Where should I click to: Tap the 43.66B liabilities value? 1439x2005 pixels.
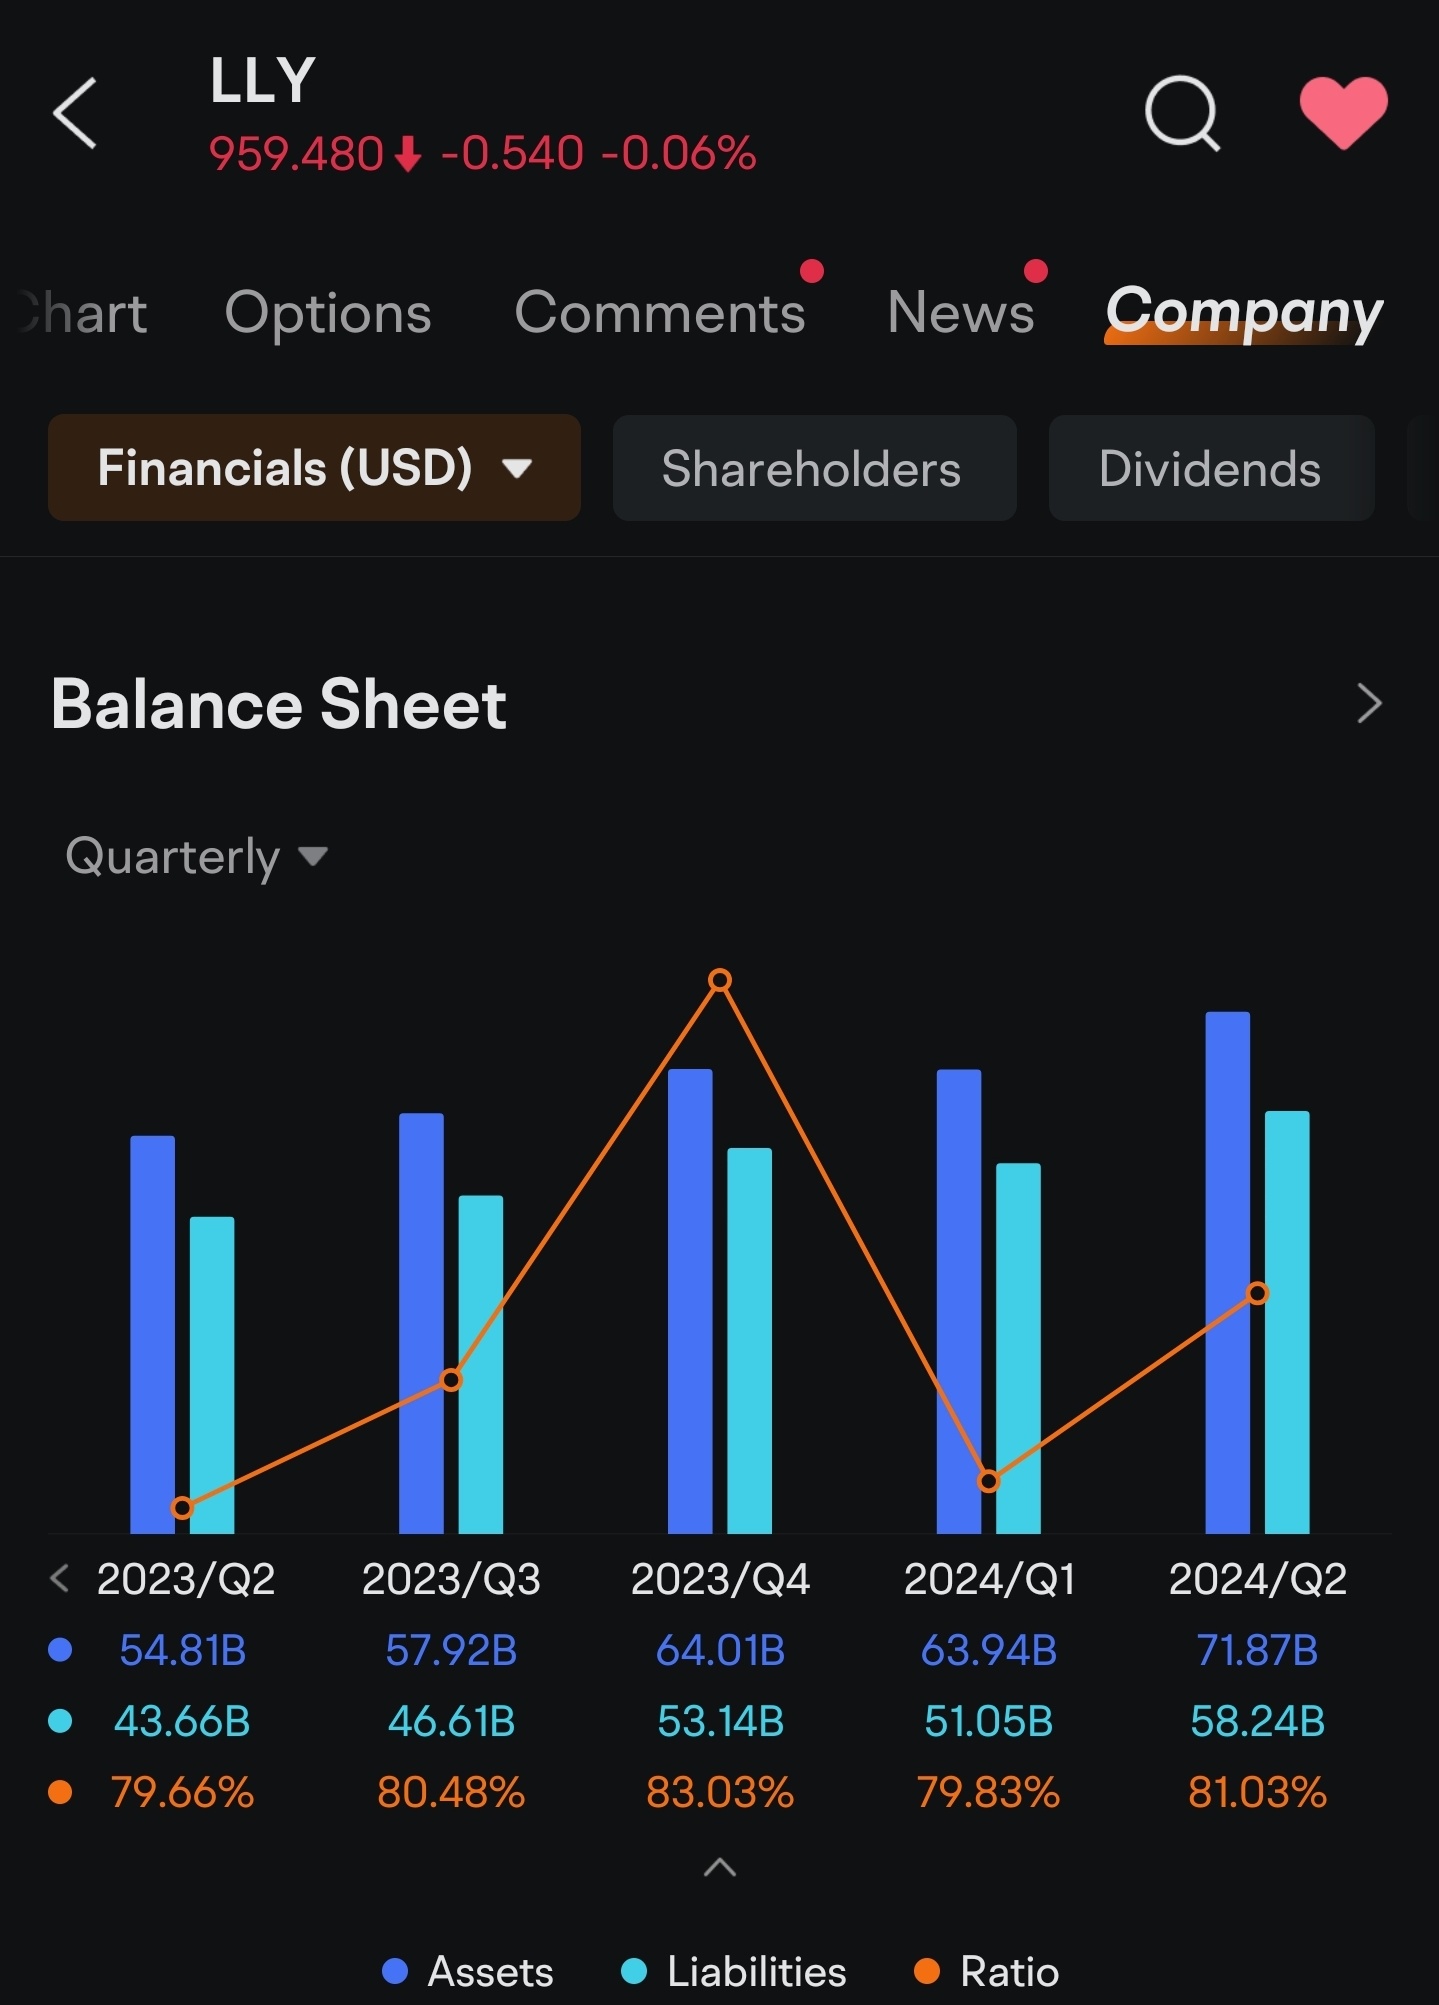(182, 1721)
